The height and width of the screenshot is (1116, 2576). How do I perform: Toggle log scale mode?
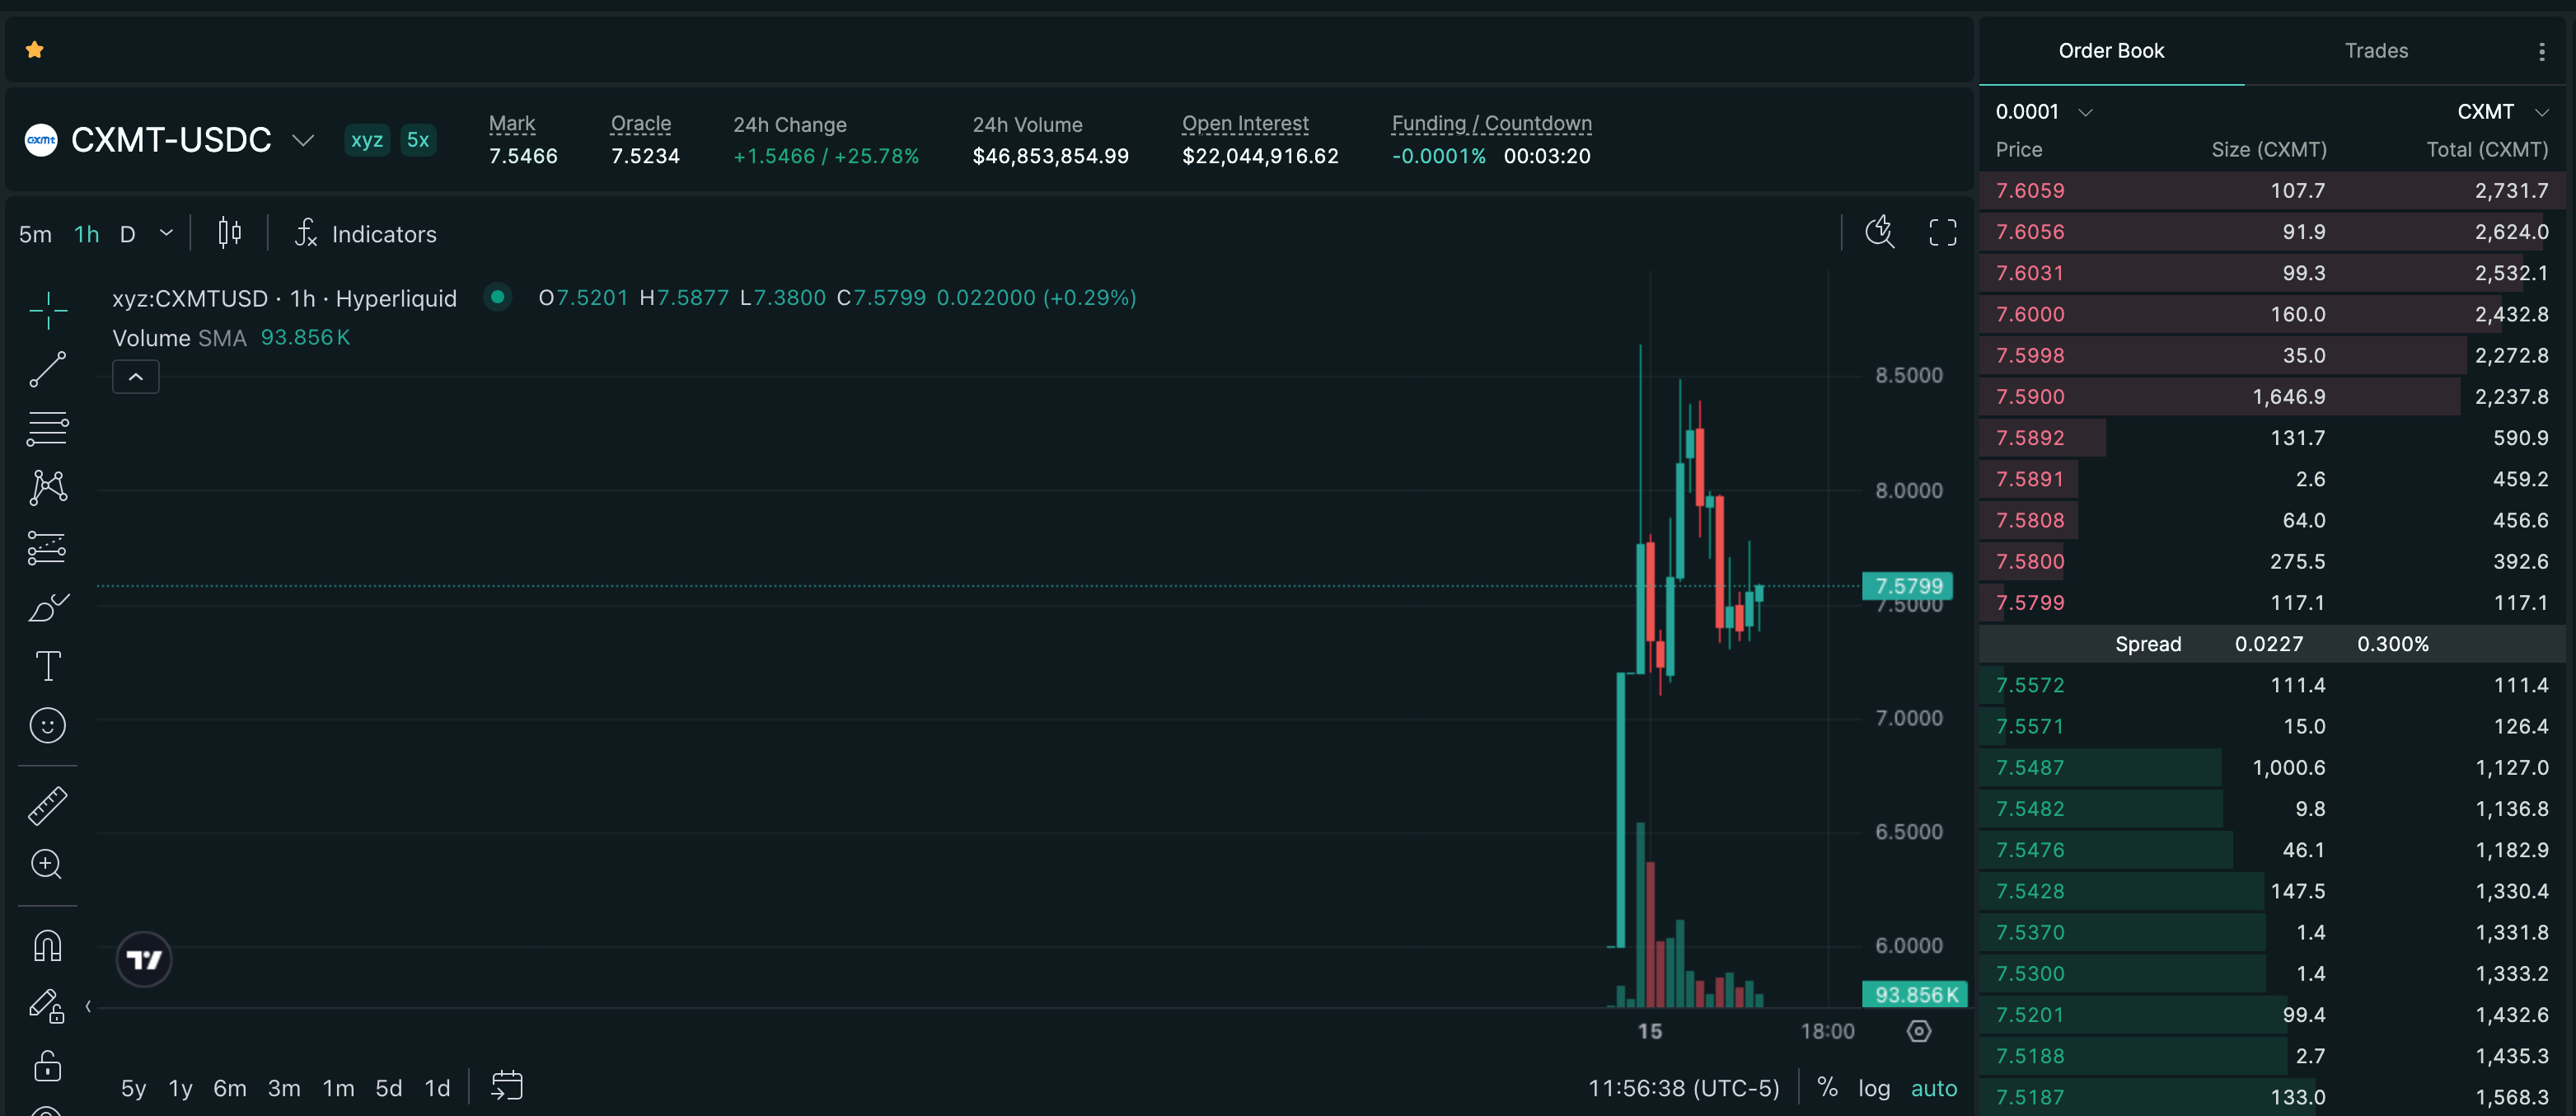pos(1874,1088)
